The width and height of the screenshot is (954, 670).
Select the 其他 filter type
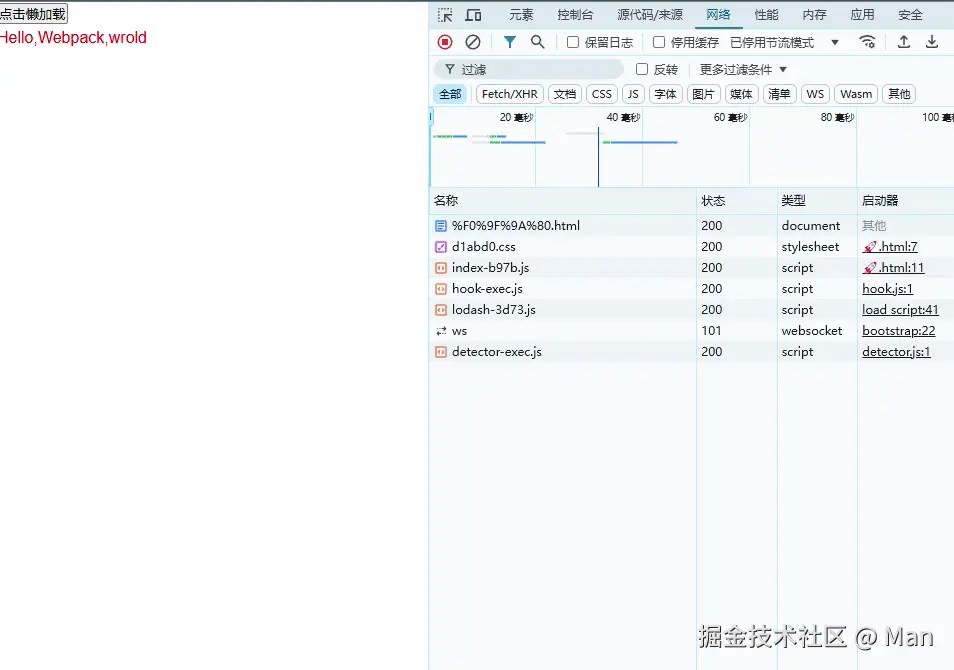point(899,94)
